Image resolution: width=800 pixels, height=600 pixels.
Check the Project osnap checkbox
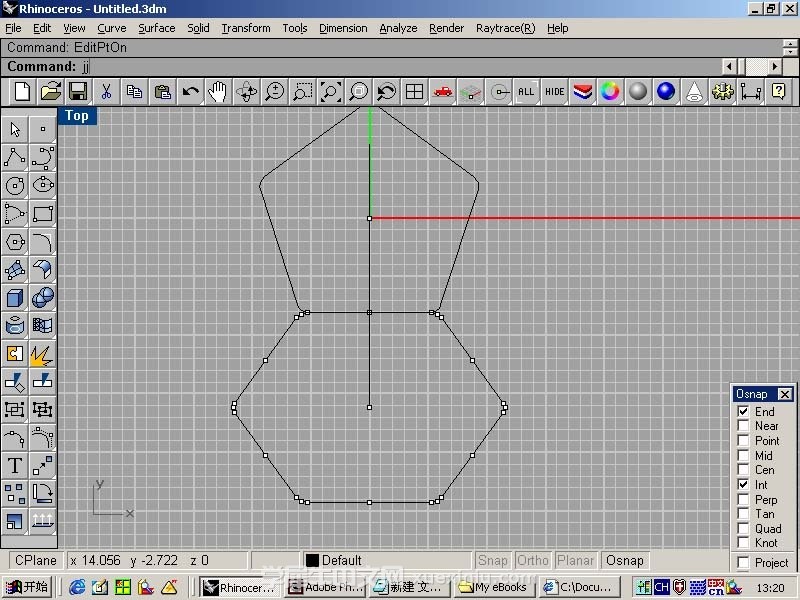point(743,562)
